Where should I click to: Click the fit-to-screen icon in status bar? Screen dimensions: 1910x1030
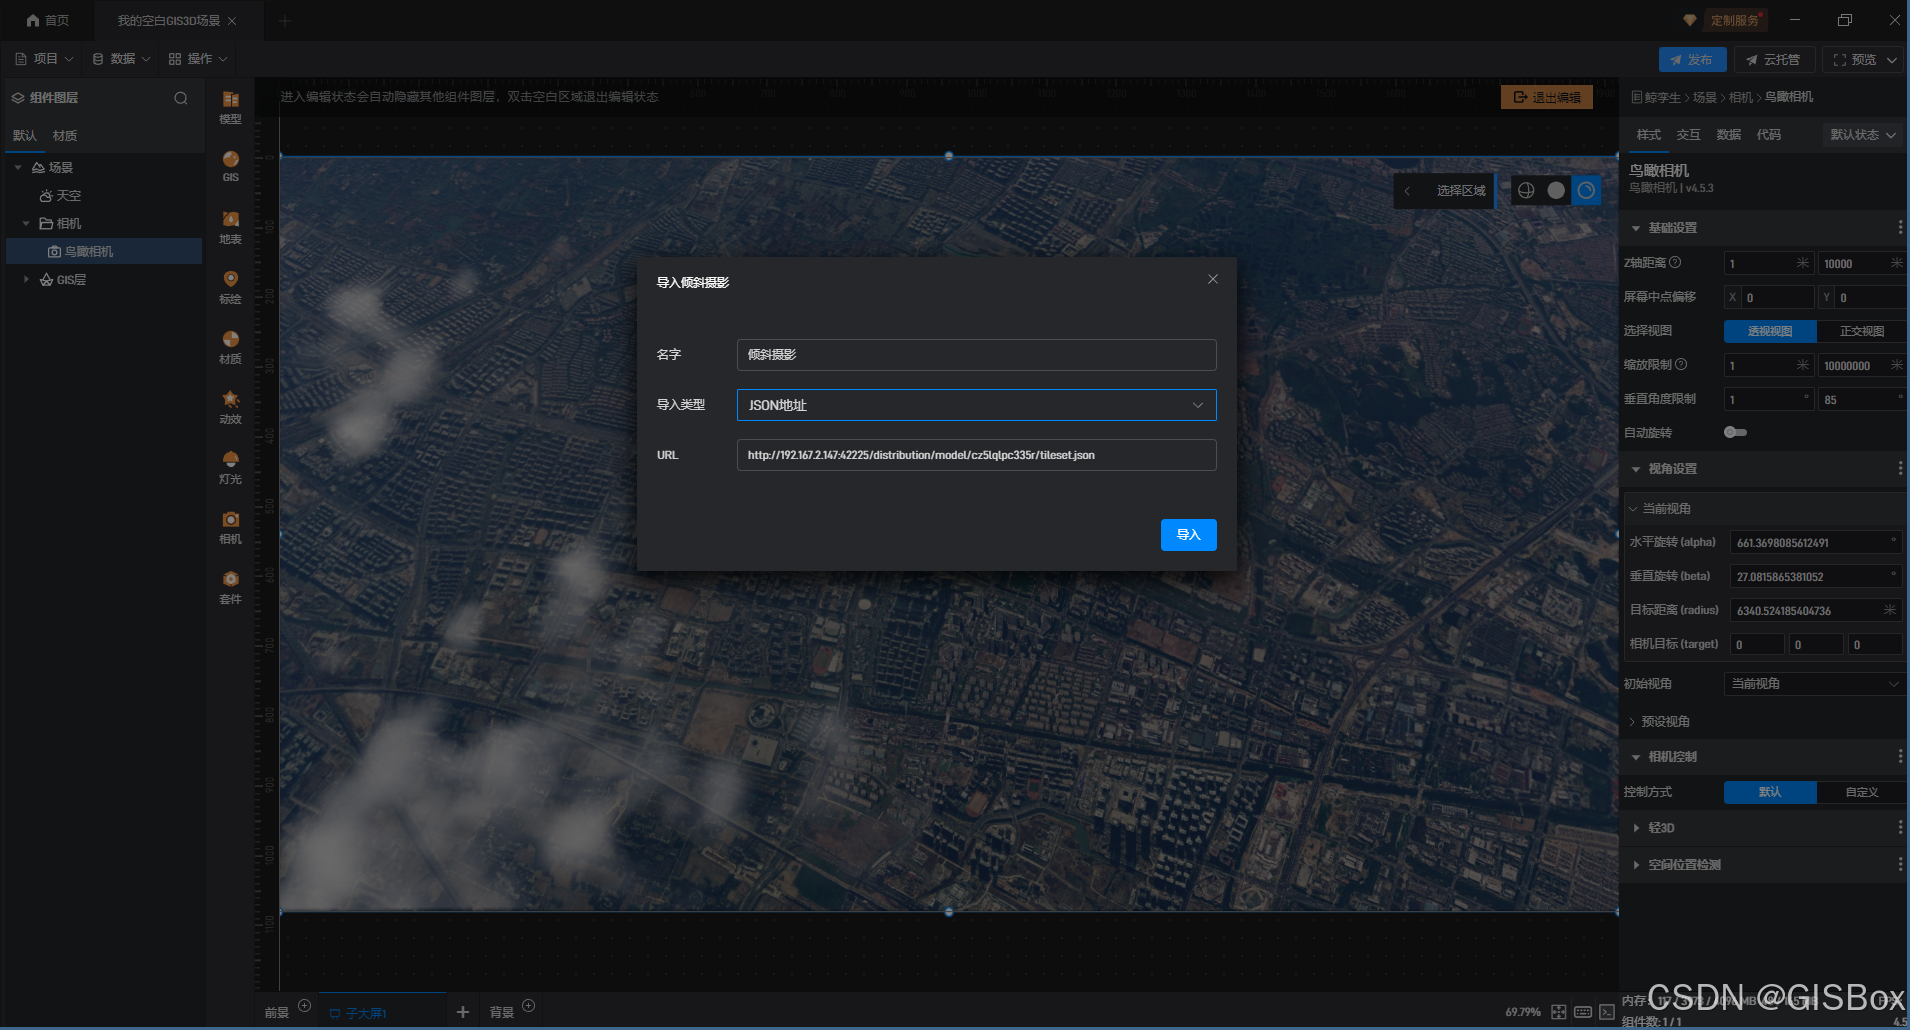point(1558,1012)
